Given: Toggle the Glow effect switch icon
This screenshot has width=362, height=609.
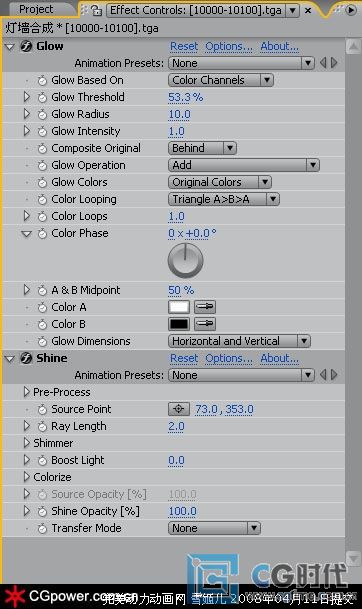Looking at the screenshot, I should click(26, 47).
